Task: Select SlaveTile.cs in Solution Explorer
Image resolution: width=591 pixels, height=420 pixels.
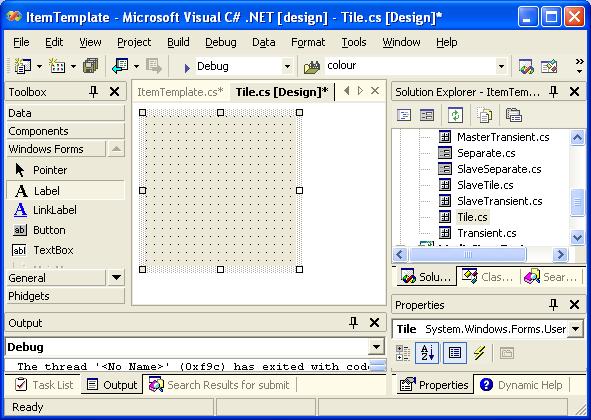Action: (485, 185)
